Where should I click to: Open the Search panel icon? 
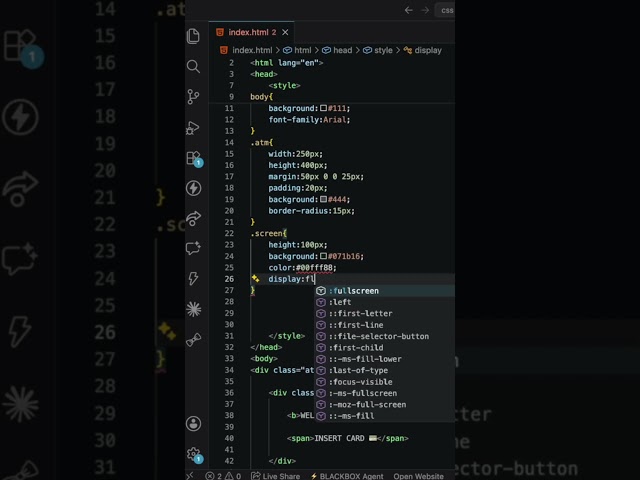coord(193,66)
